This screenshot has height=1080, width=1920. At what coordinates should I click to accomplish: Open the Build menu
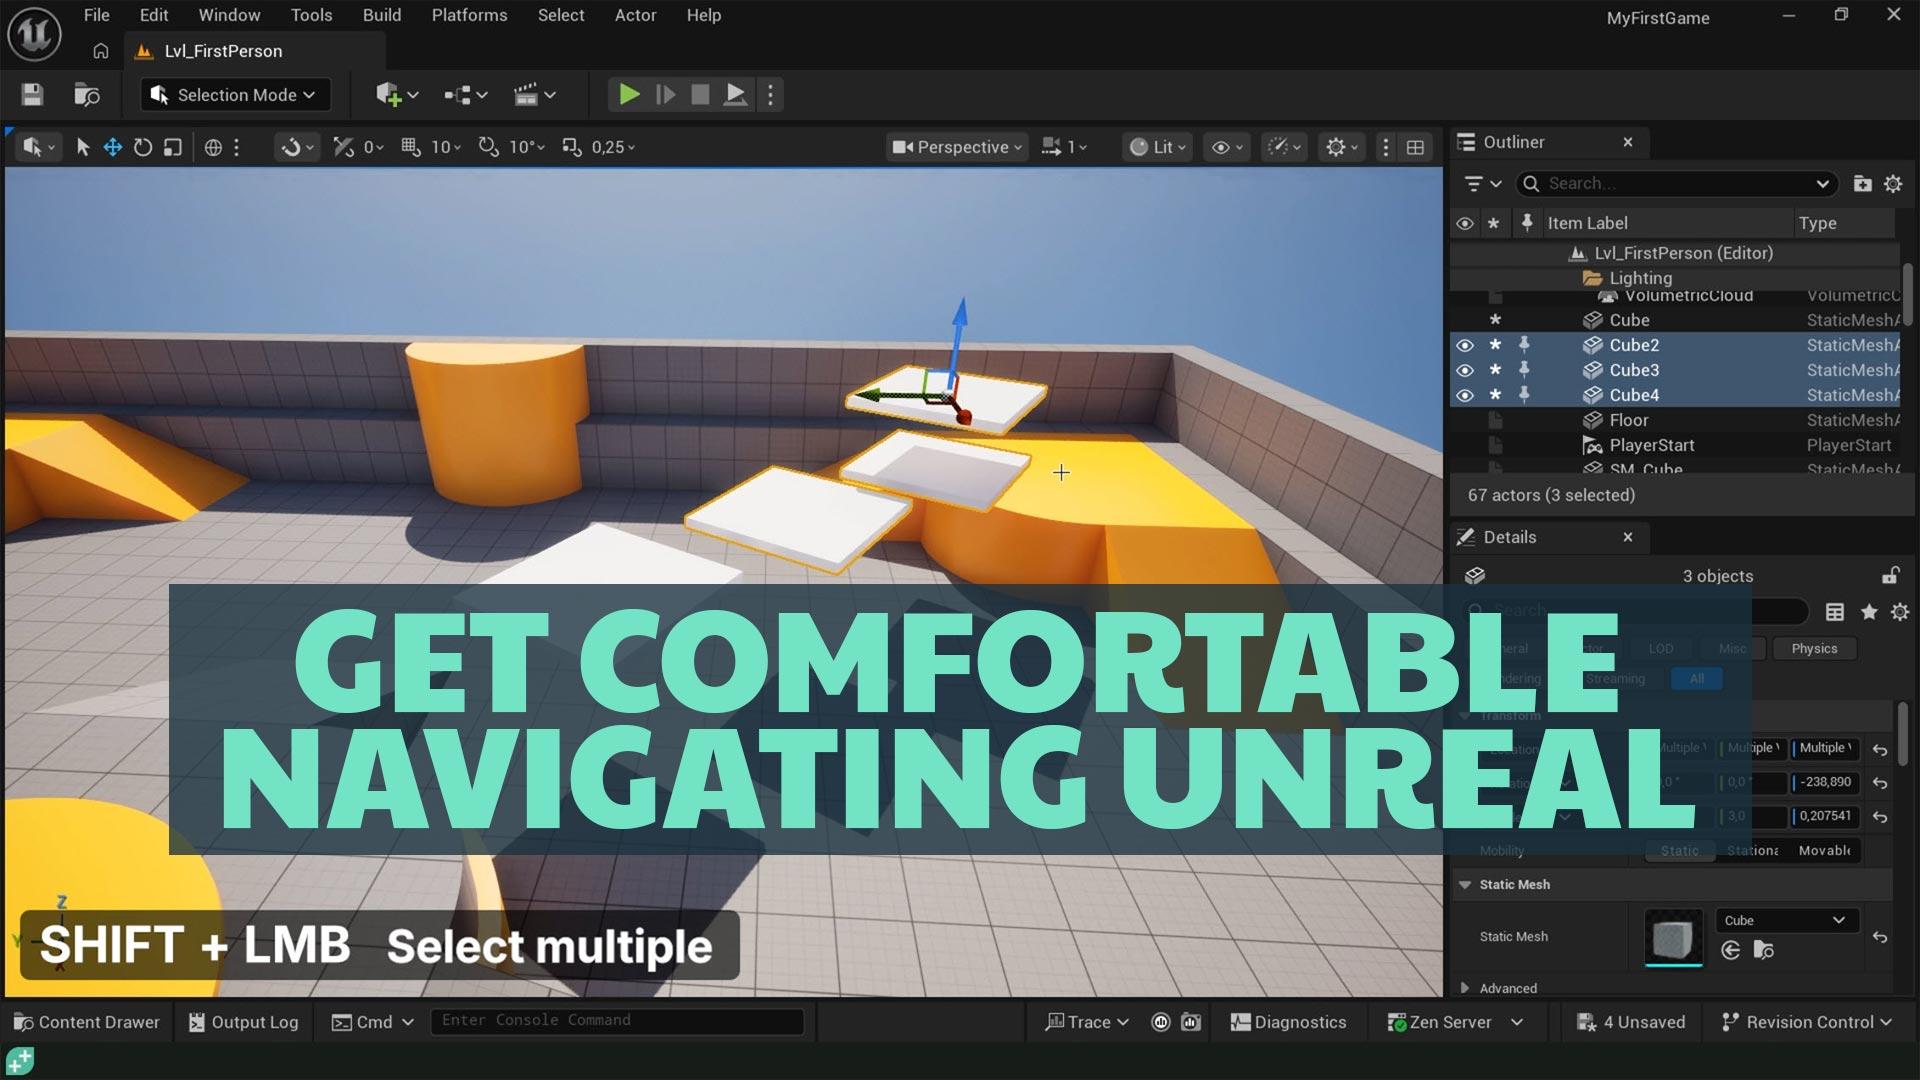coord(382,15)
